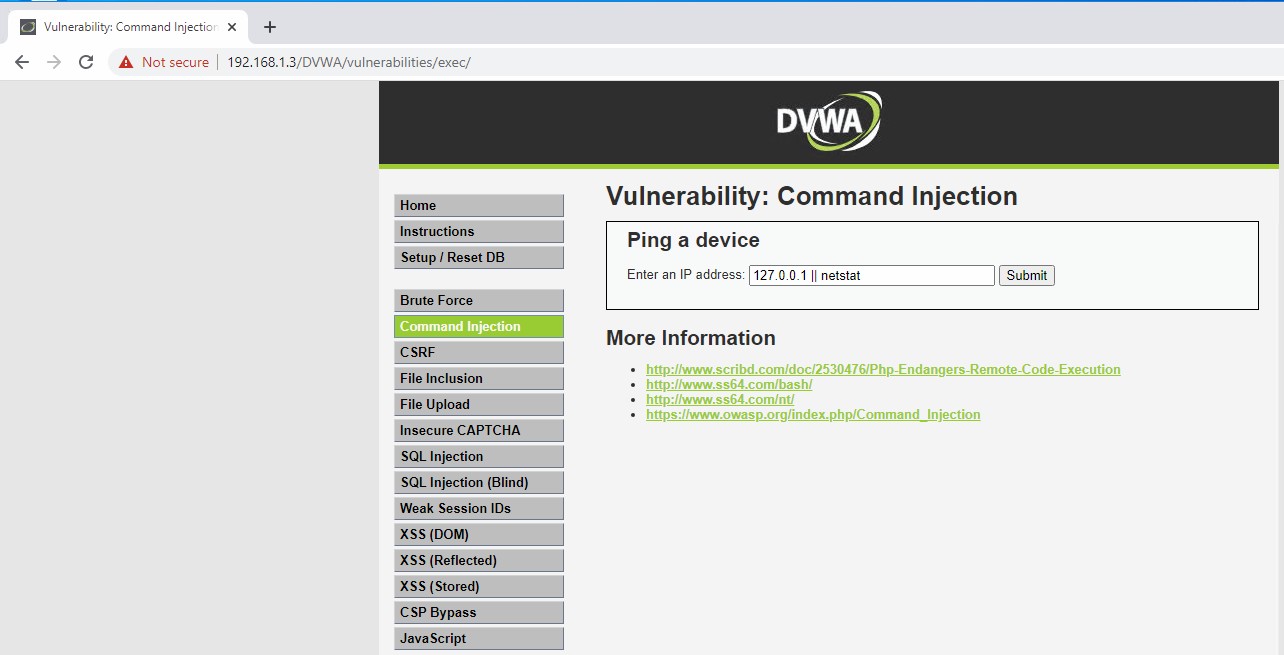Screen dimensions: 1284x655
Task: Navigate to File Upload
Action: pos(479,404)
